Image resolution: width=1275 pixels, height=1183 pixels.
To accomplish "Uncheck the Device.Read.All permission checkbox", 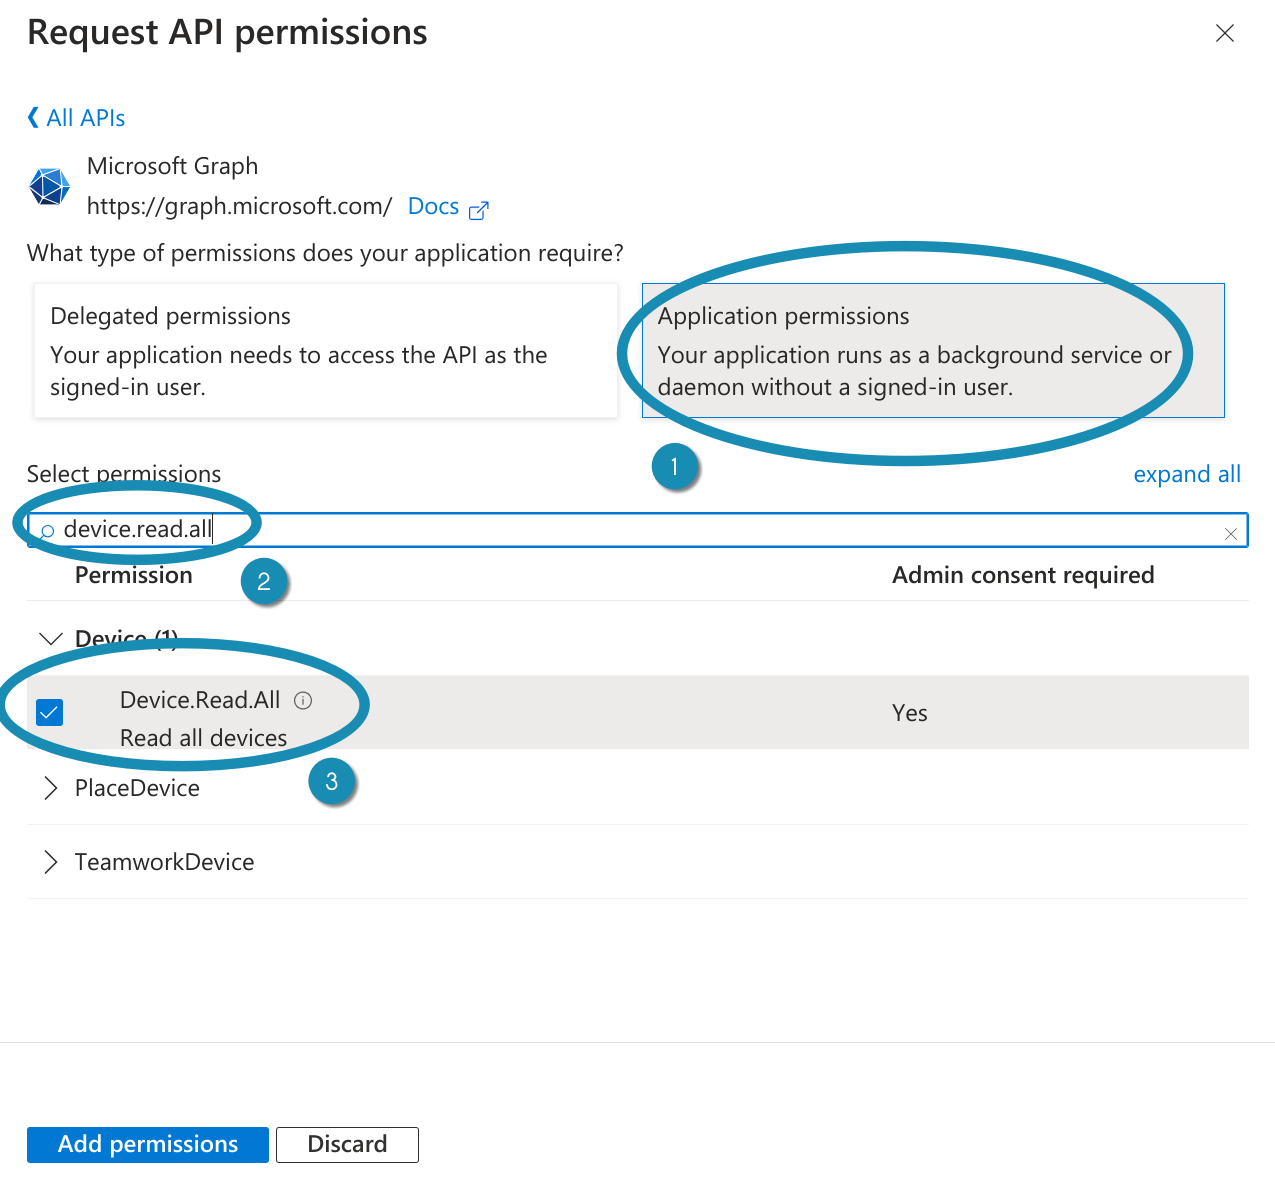I will 49,712.
